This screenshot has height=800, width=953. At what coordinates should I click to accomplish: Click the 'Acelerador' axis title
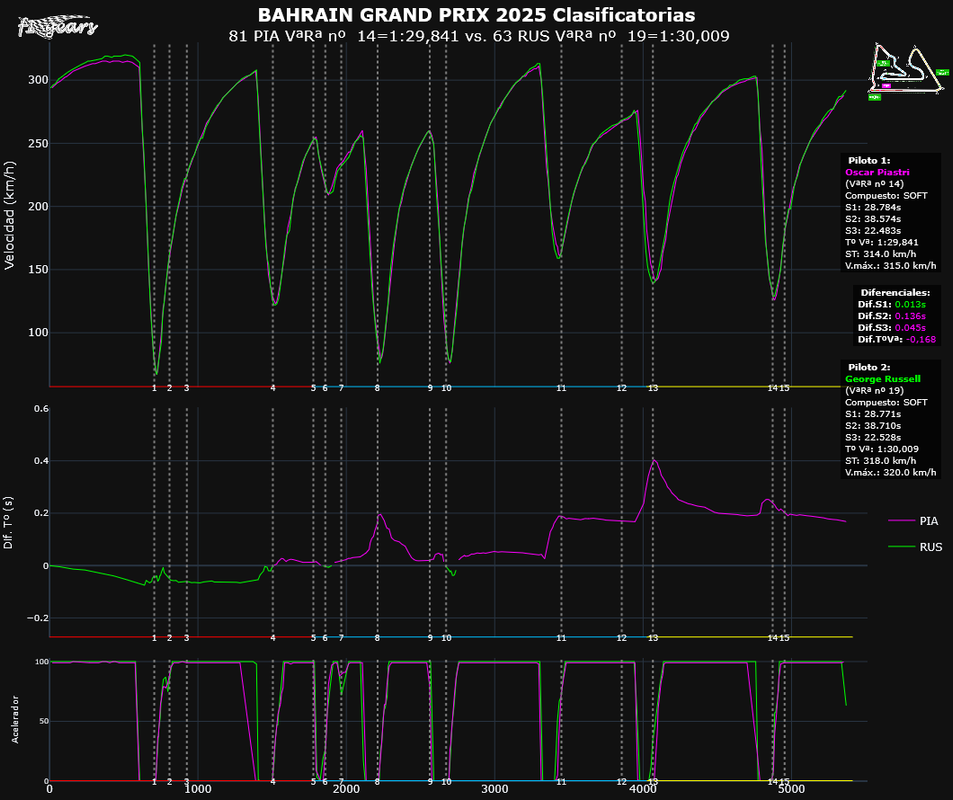point(15,720)
